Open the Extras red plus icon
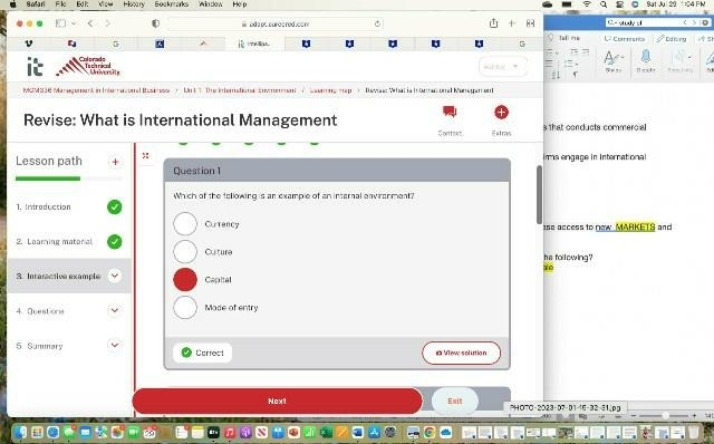Viewport: 714px width, 444px height. (x=501, y=112)
